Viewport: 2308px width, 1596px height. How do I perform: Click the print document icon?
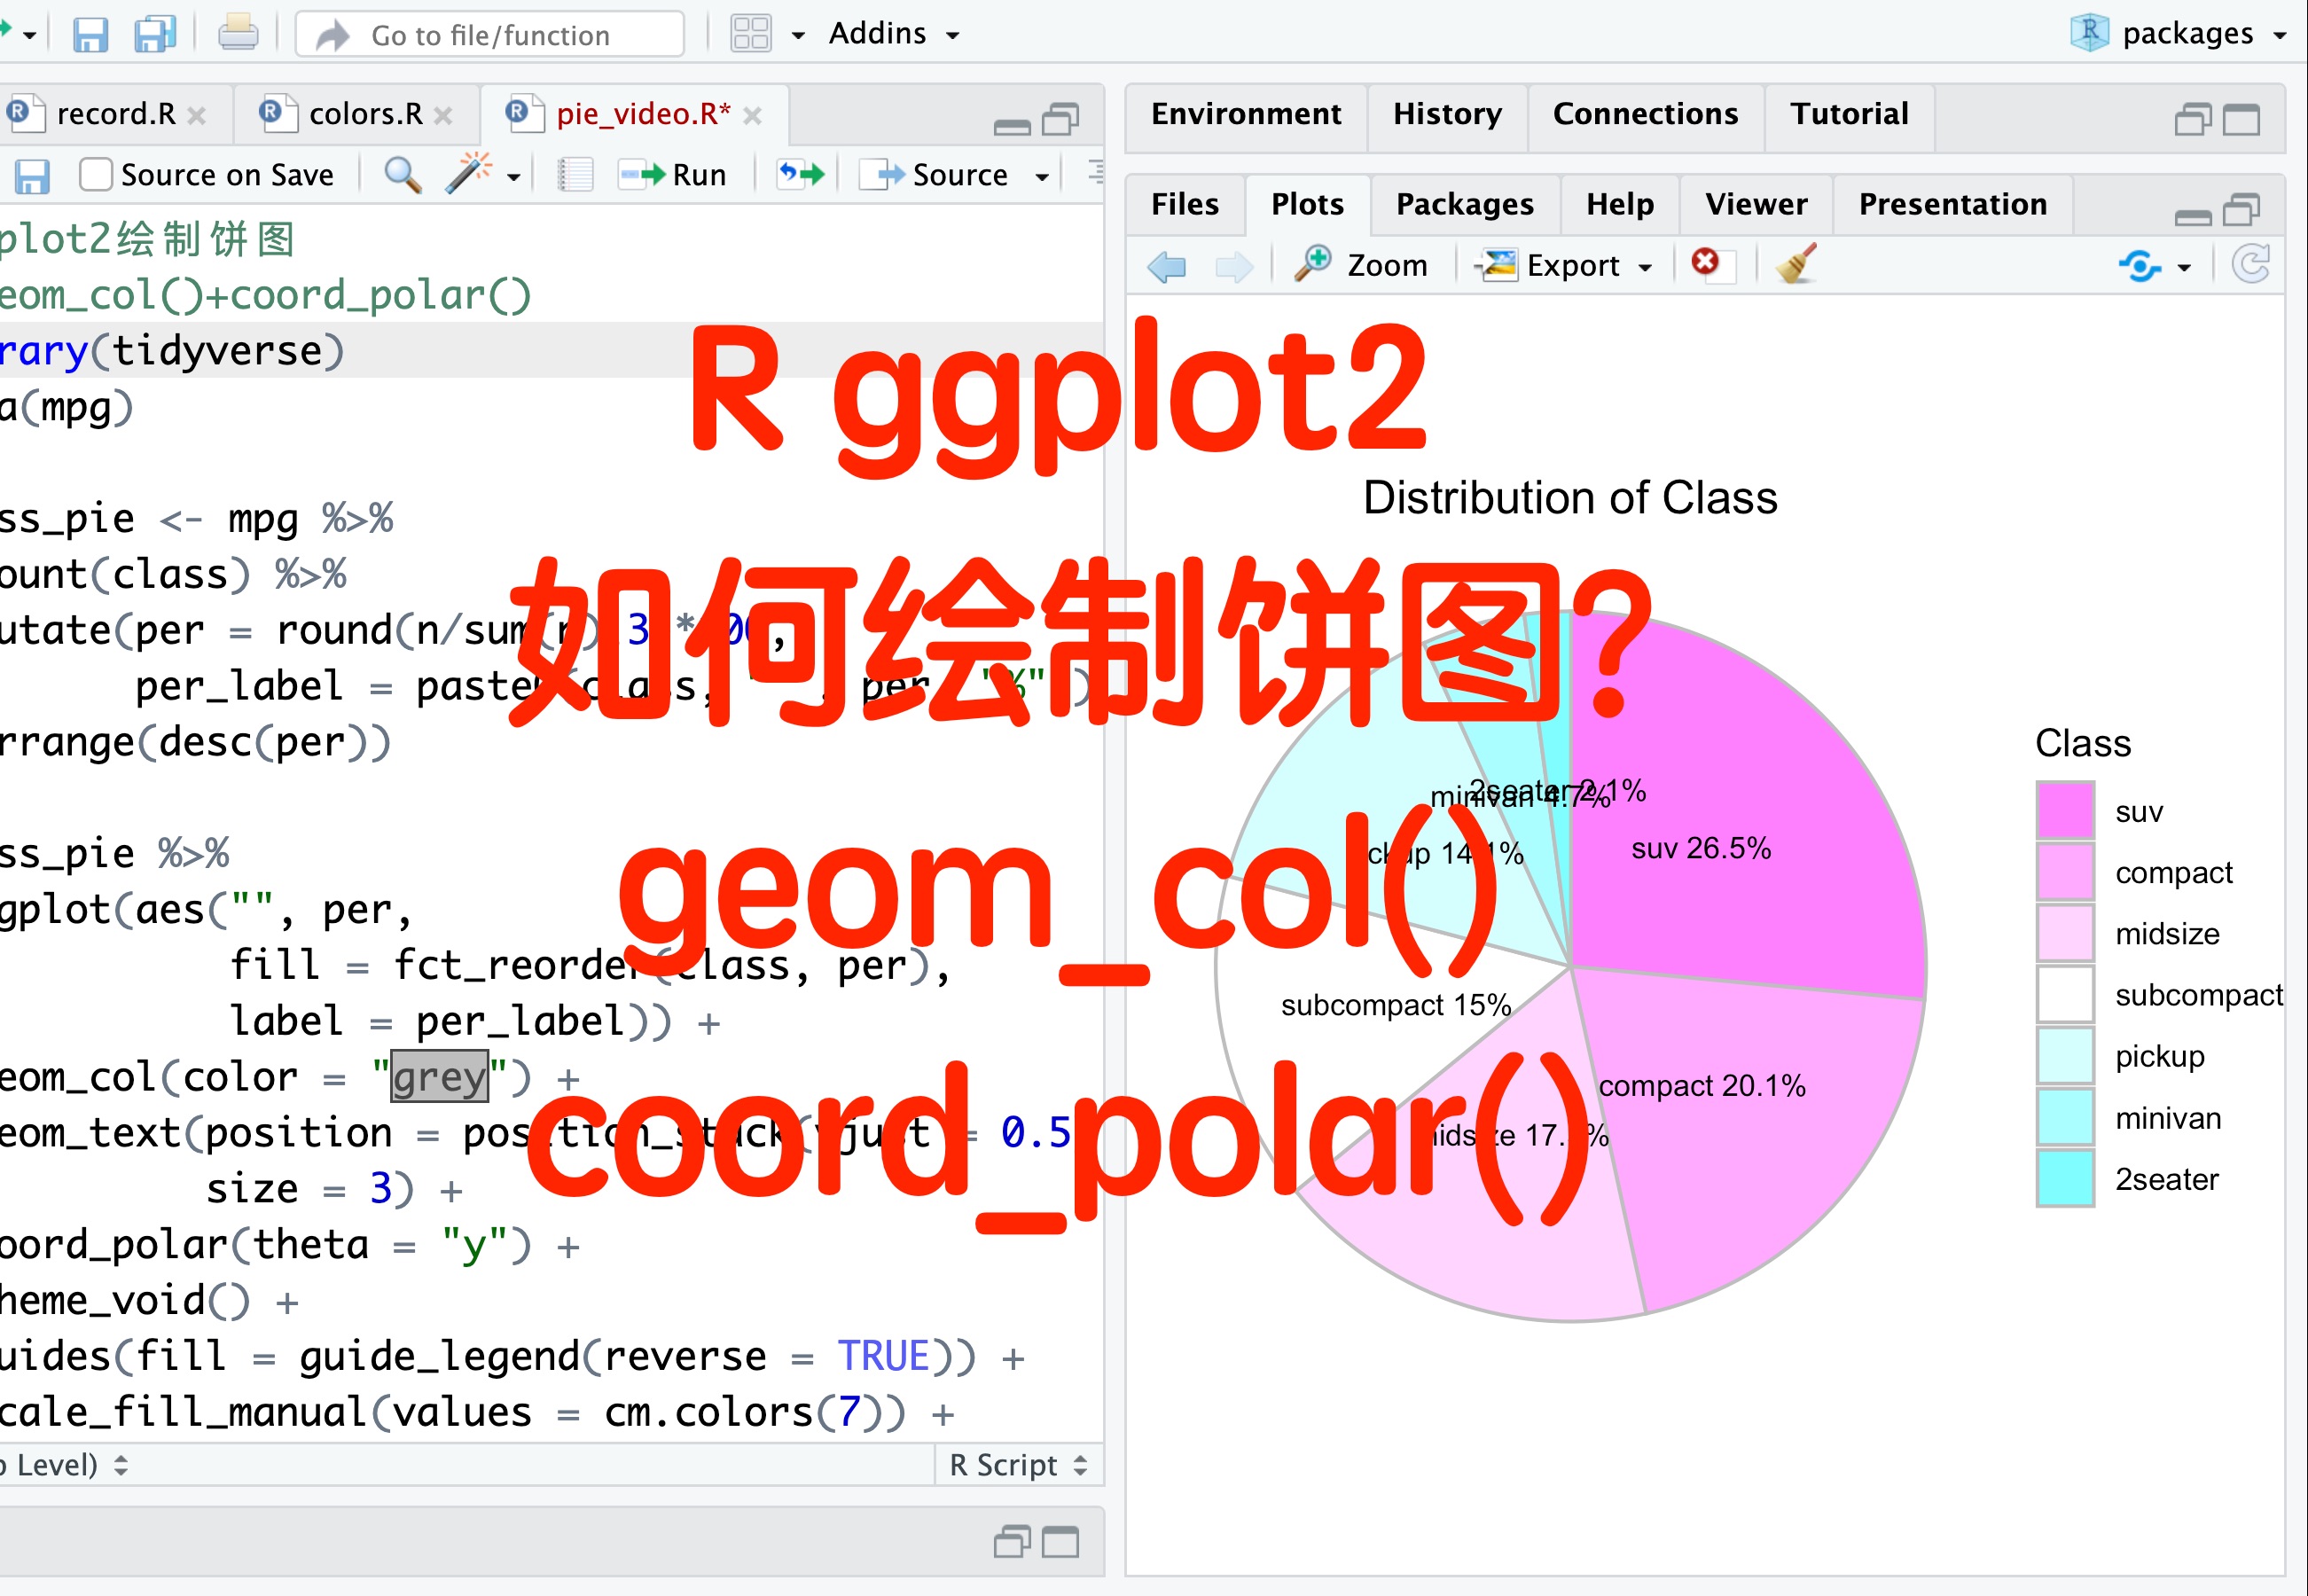click(x=238, y=34)
